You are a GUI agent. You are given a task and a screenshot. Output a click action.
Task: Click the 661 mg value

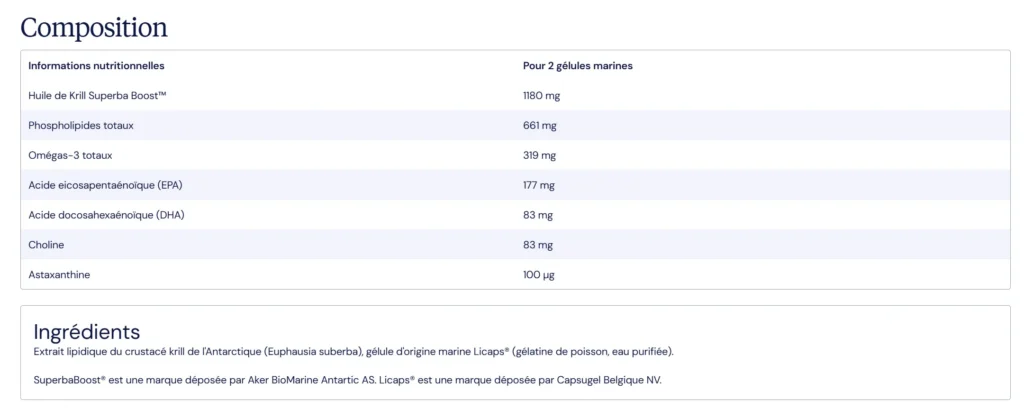(539, 125)
